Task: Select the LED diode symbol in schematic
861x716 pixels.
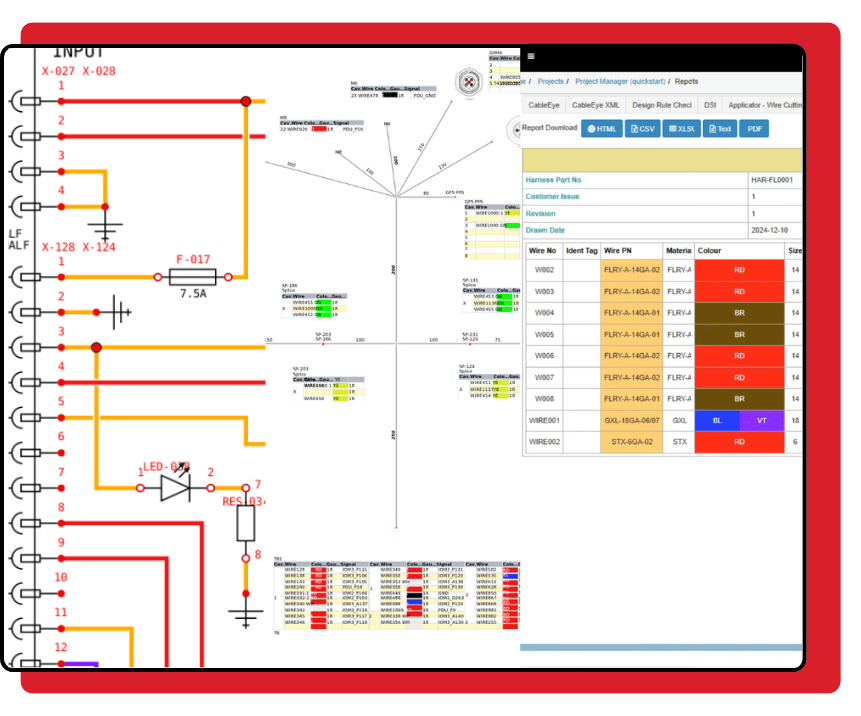Action: [175, 487]
